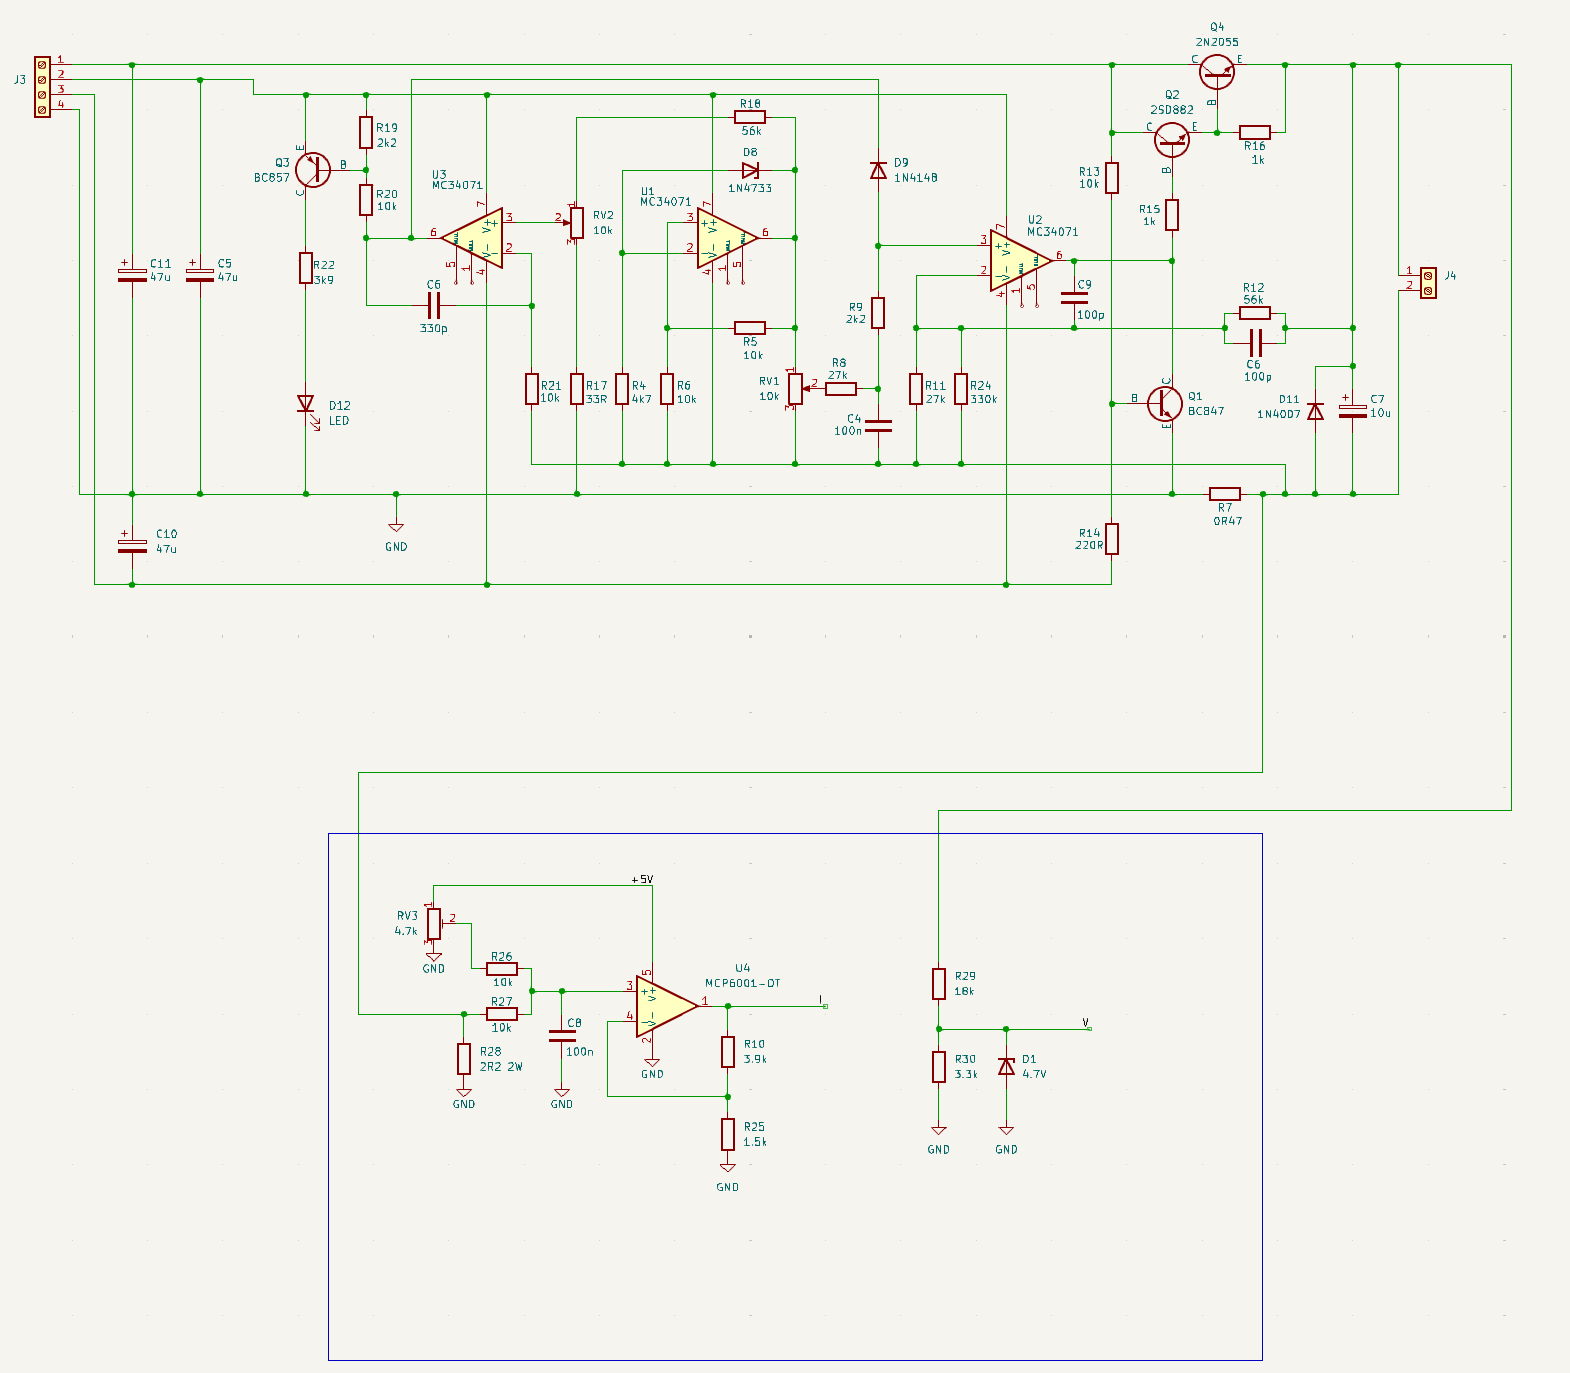The height and width of the screenshot is (1373, 1570).
Task: Click the Q3 BC857 transistor
Action: (312, 170)
